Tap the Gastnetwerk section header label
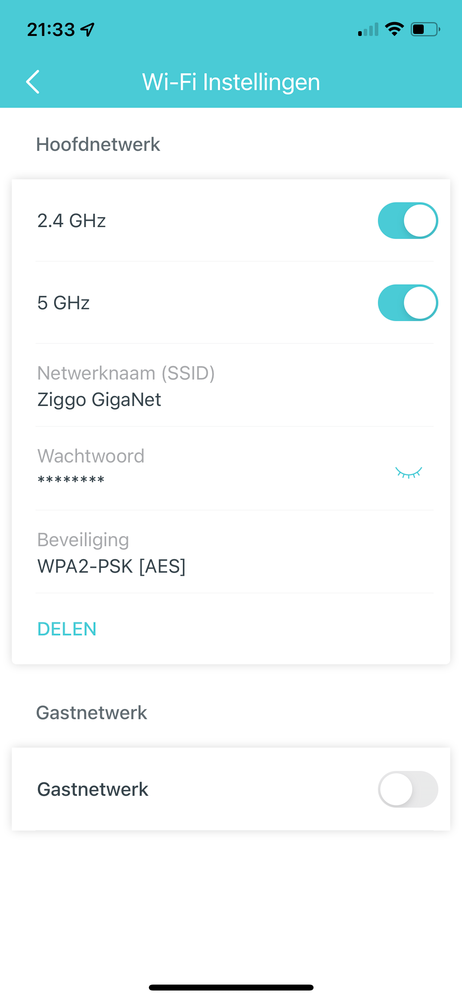This screenshot has height=1000, width=462. coord(92,712)
